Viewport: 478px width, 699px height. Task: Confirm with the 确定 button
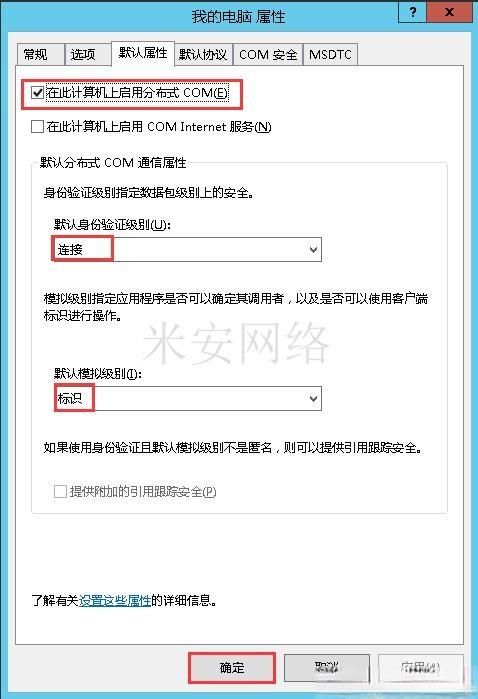[x=232, y=667]
